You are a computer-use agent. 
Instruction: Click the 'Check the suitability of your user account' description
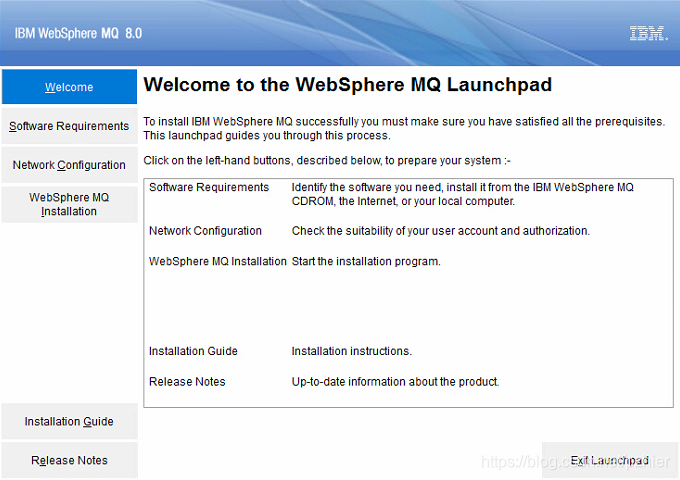(x=441, y=231)
